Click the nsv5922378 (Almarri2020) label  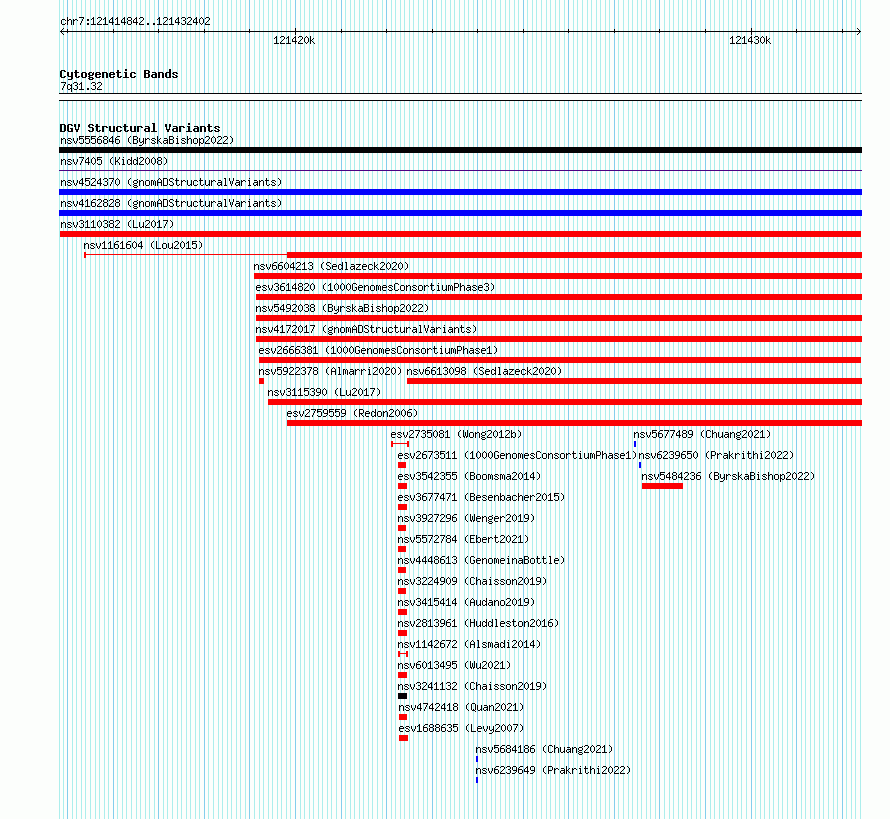click(330, 371)
